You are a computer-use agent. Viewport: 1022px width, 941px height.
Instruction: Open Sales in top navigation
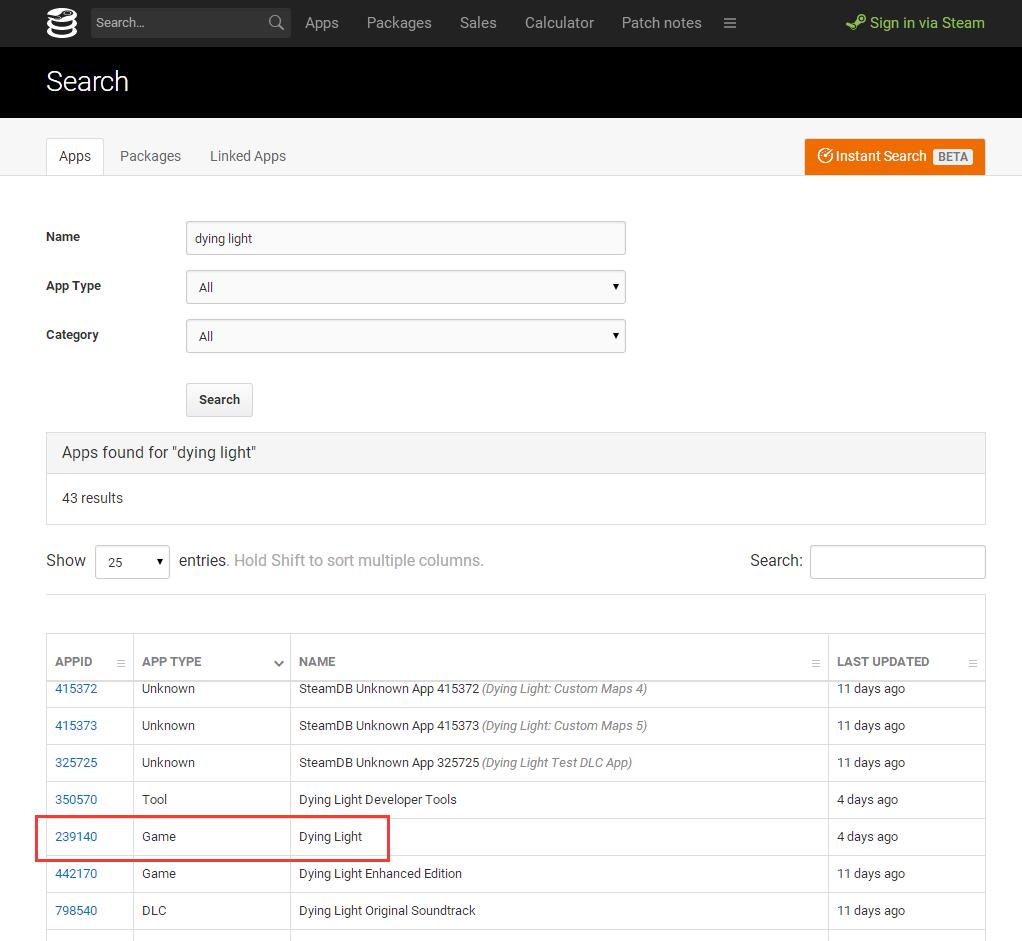478,23
